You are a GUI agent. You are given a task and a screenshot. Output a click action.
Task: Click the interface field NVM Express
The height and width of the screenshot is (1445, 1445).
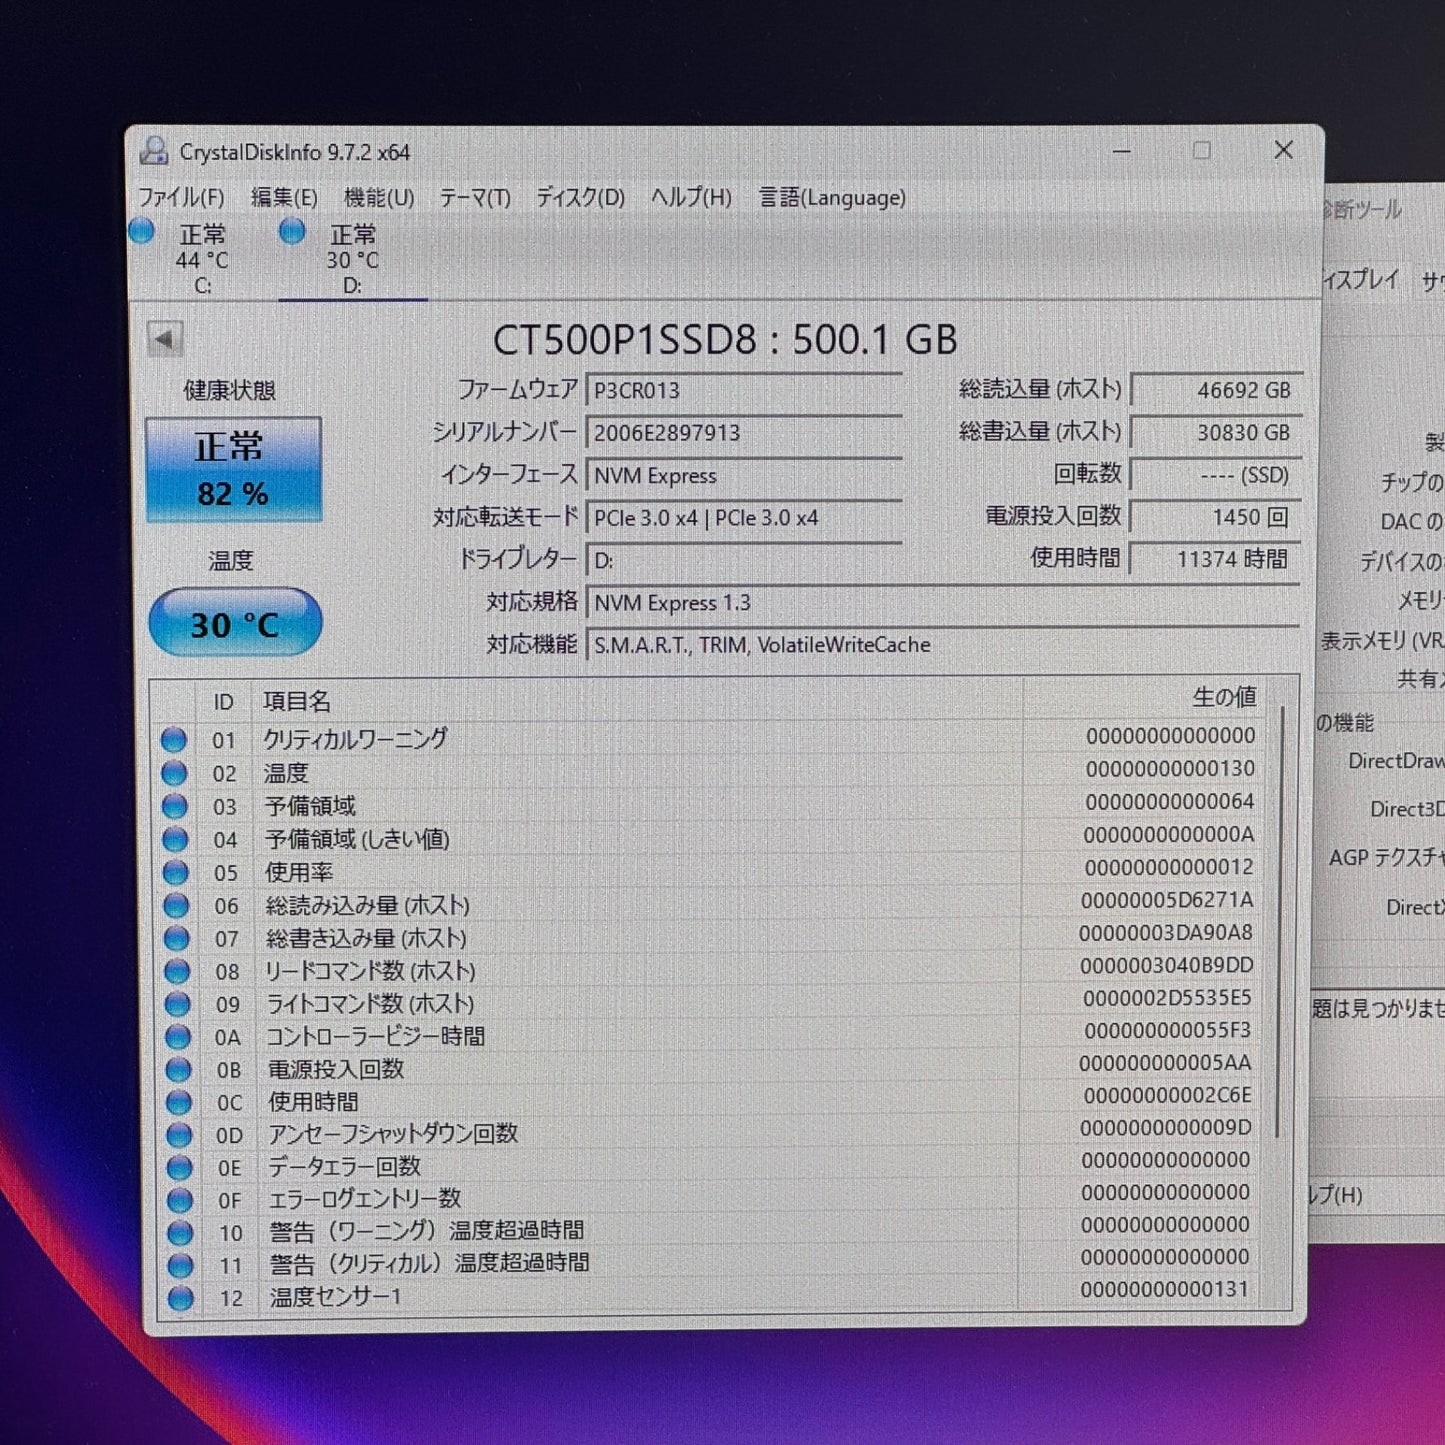point(744,475)
